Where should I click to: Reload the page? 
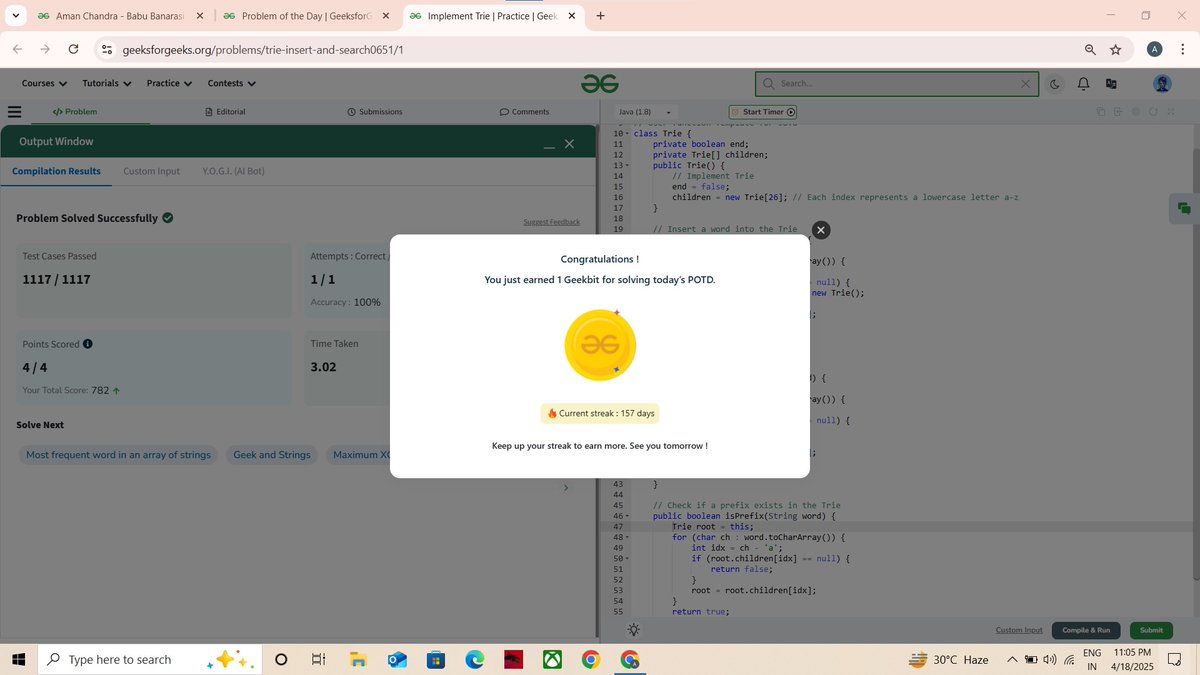pos(73,49)
